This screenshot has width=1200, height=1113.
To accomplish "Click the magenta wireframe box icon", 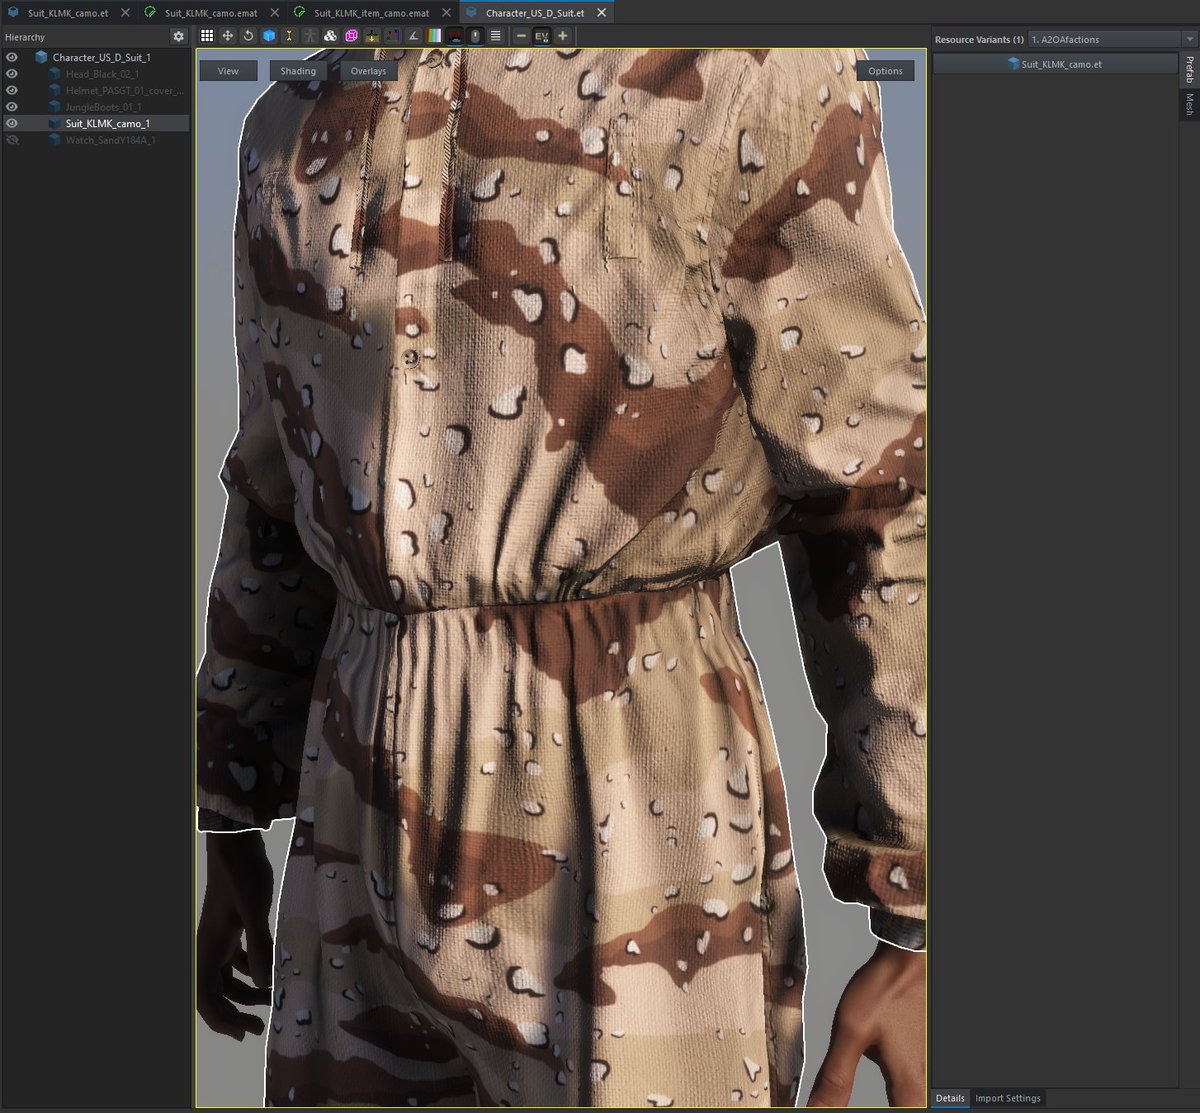I will [351, 36].
